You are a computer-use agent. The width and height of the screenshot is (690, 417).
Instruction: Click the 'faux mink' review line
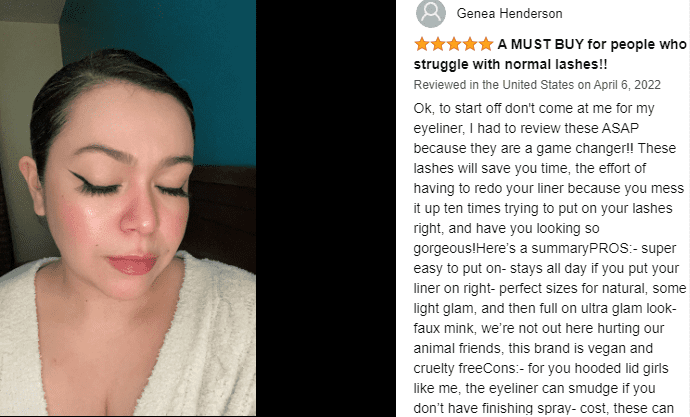539,328
